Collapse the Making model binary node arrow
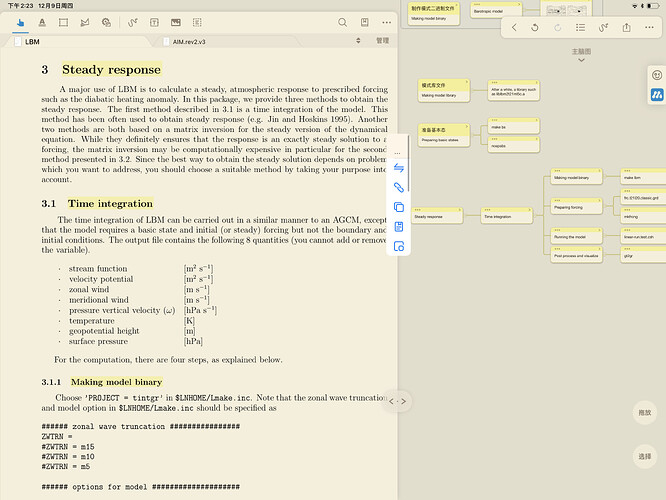Image resolution: width=666 pixels, height=500 pixels. click(x=599, y=171)
